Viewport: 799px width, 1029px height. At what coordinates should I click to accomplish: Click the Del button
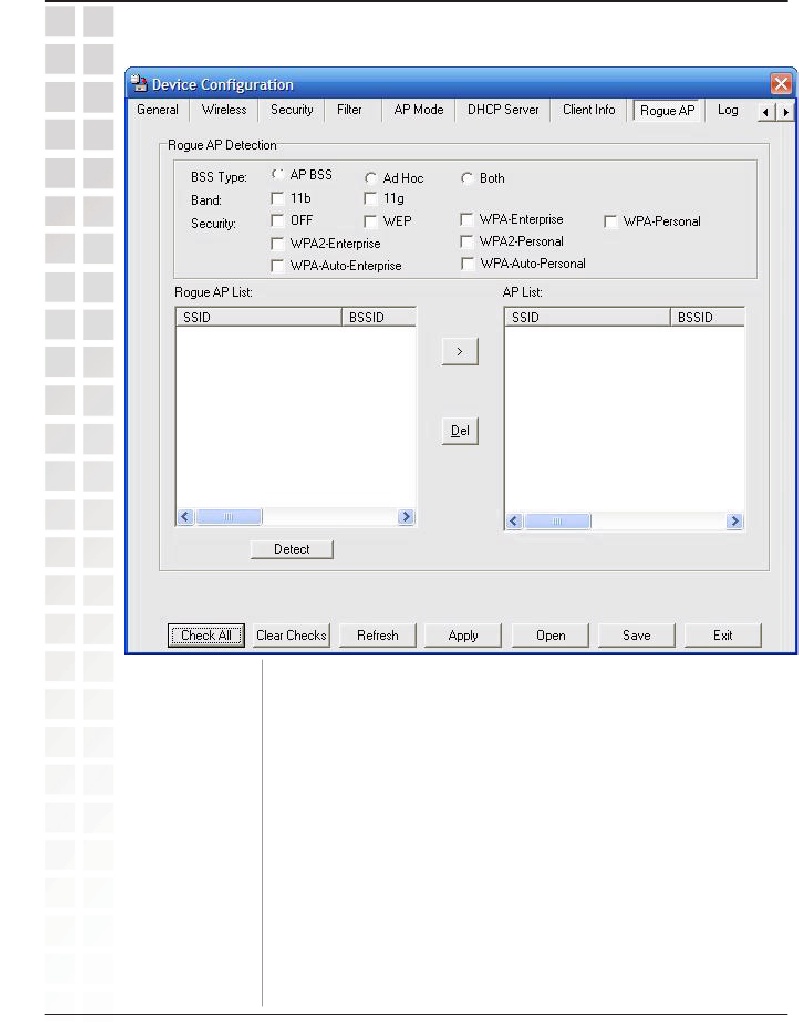click(x=460, y=432)
